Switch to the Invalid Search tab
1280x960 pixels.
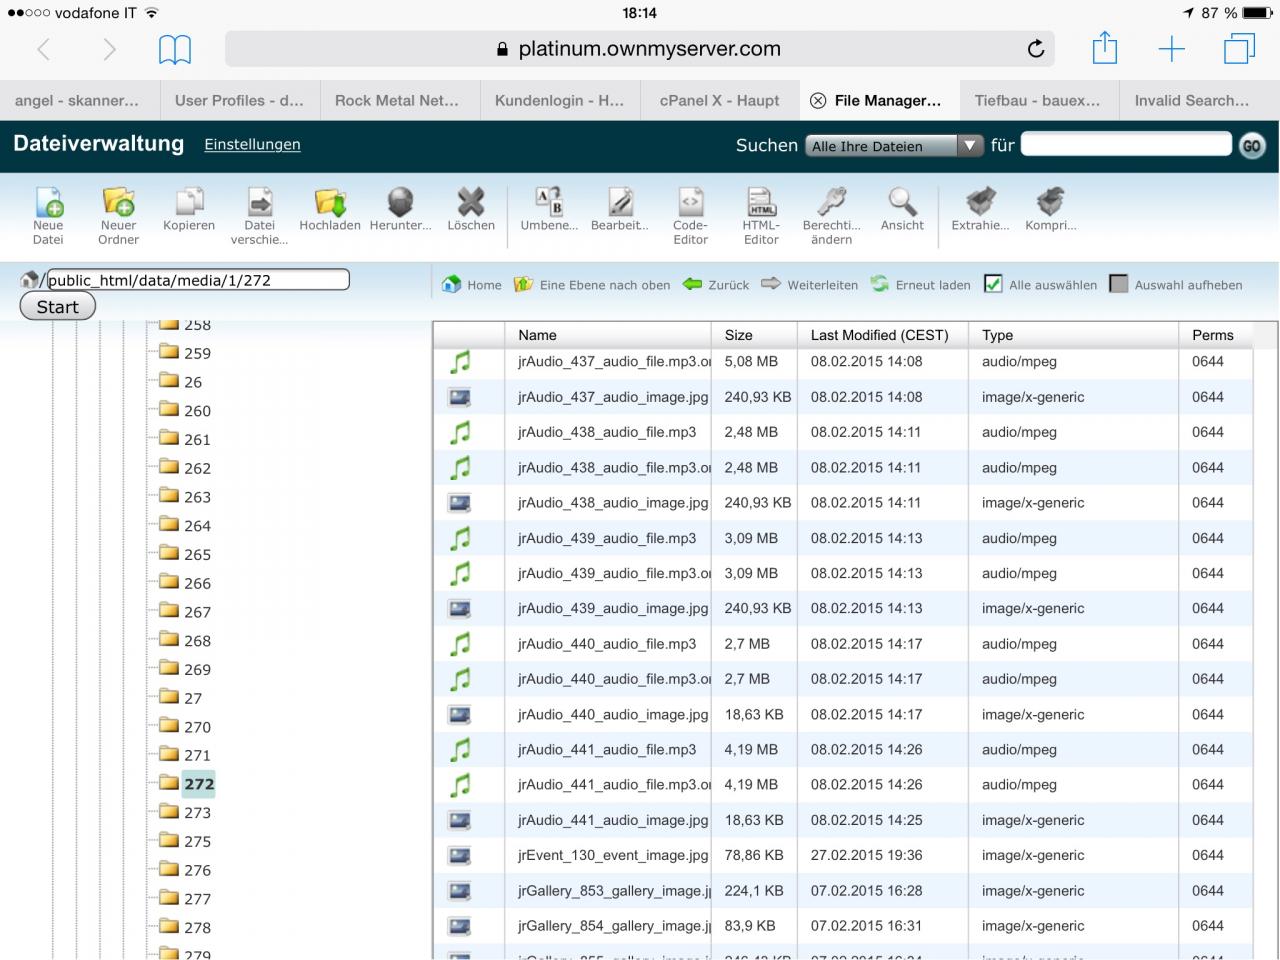(1200, 101)
